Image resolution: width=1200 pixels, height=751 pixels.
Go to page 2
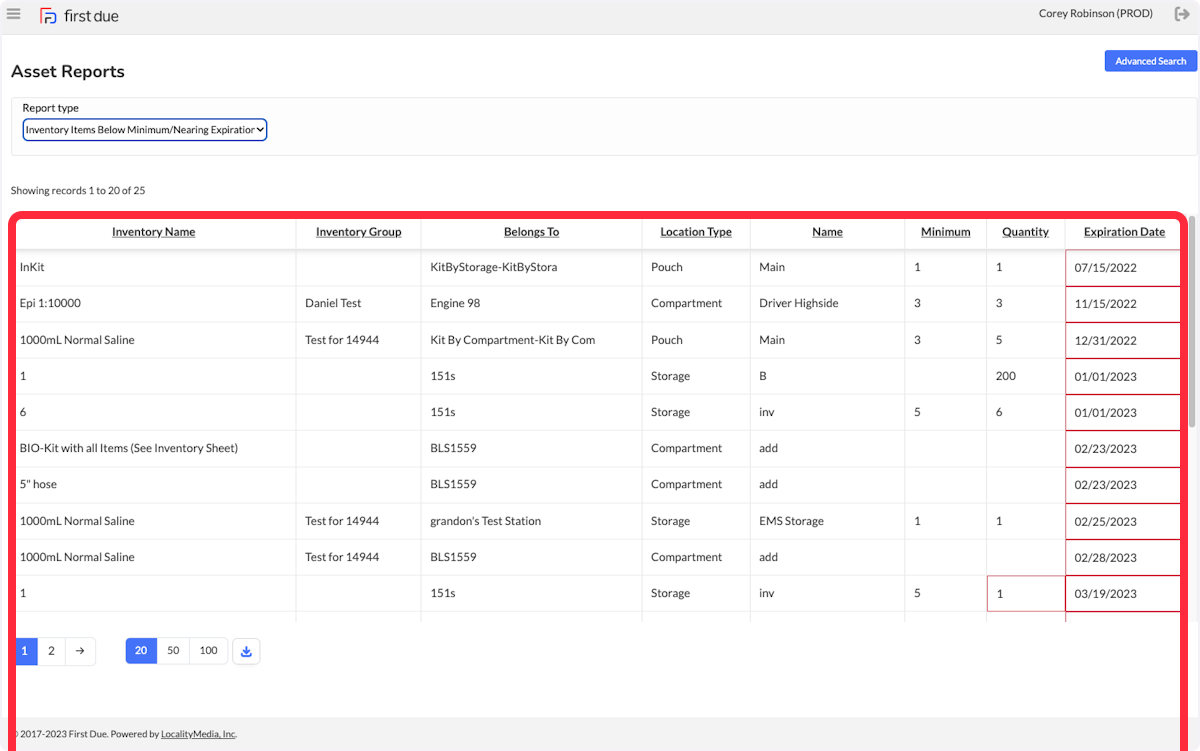[51, 651]
